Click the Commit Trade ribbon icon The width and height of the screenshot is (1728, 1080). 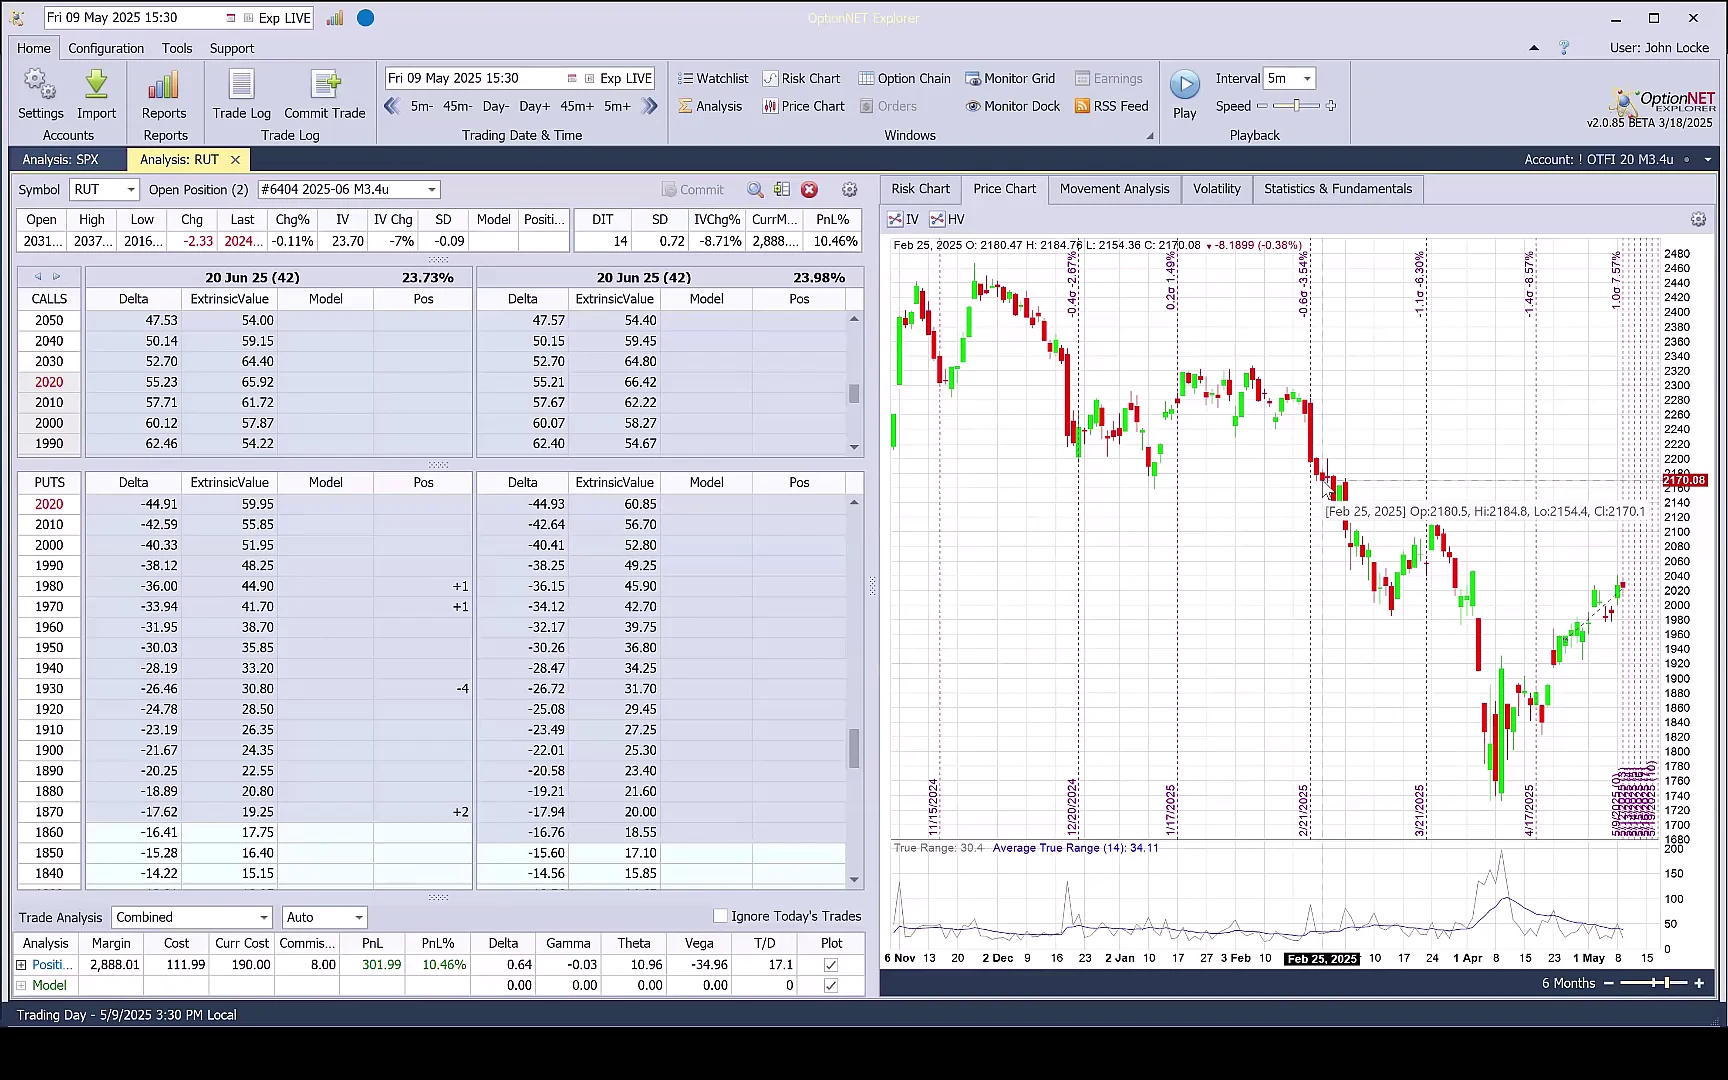[x=325, y=94]
